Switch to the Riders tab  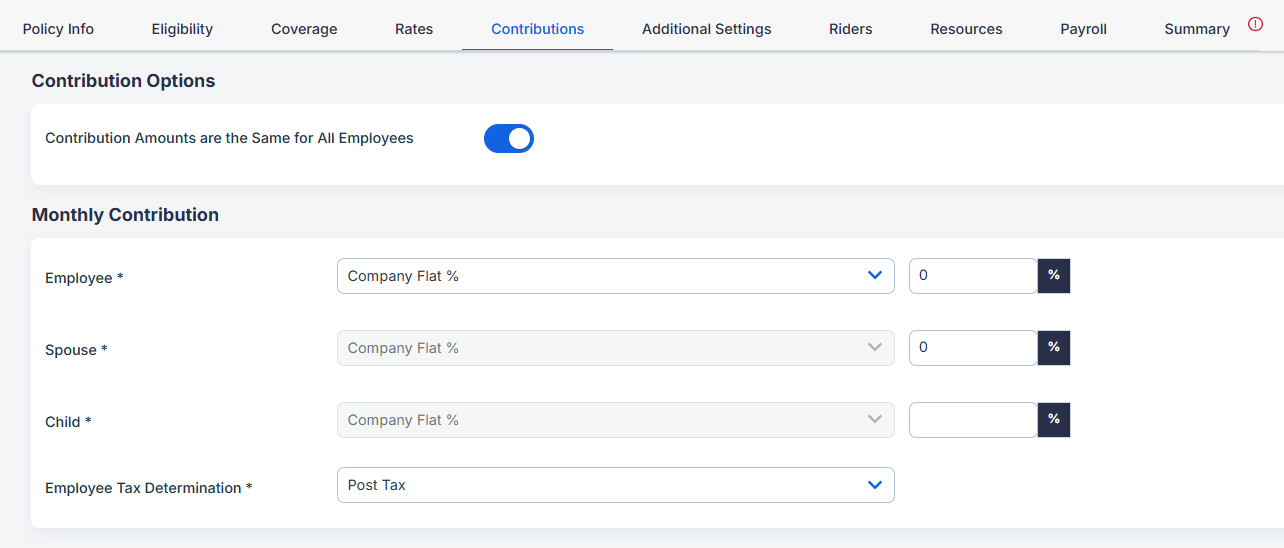pos(851,29)
